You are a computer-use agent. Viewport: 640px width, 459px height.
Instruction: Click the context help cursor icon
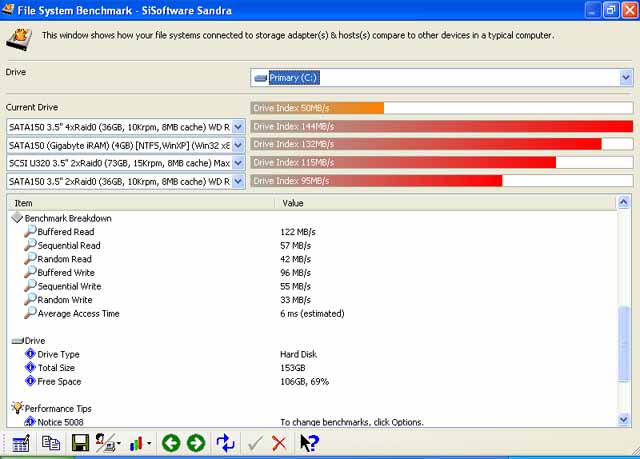(x=309, y=443)
